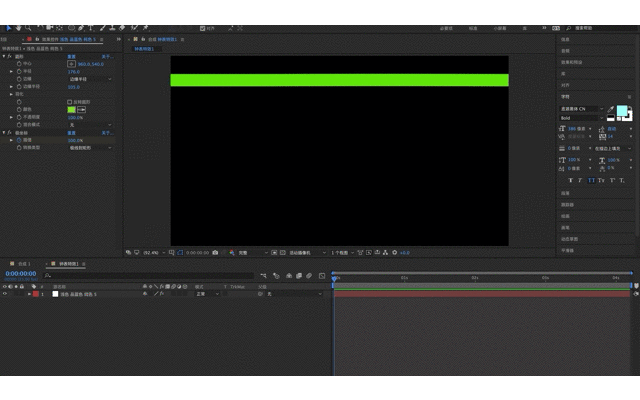Screen dimensions: 640x400
Task: Click the eyedropper in Character panel
Action: click(611, 109)
